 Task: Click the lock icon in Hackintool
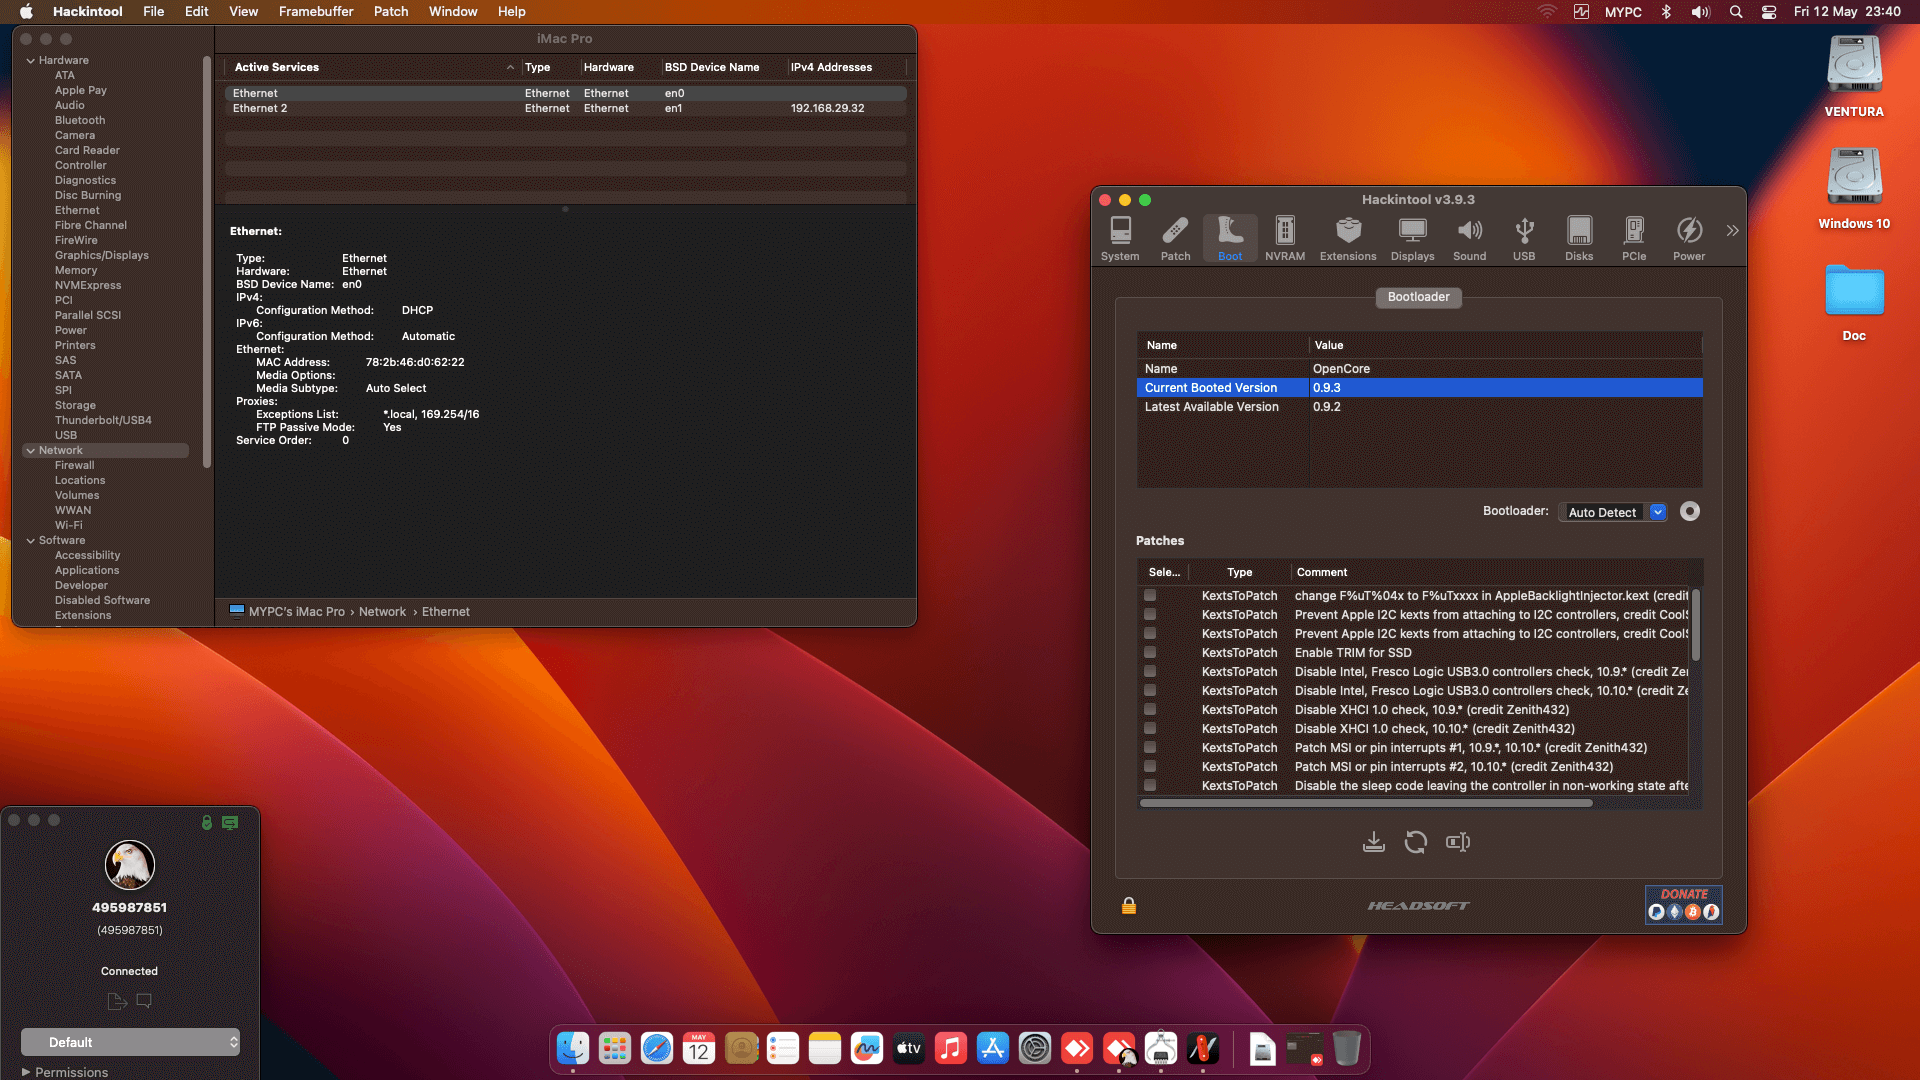(1129, 906)
